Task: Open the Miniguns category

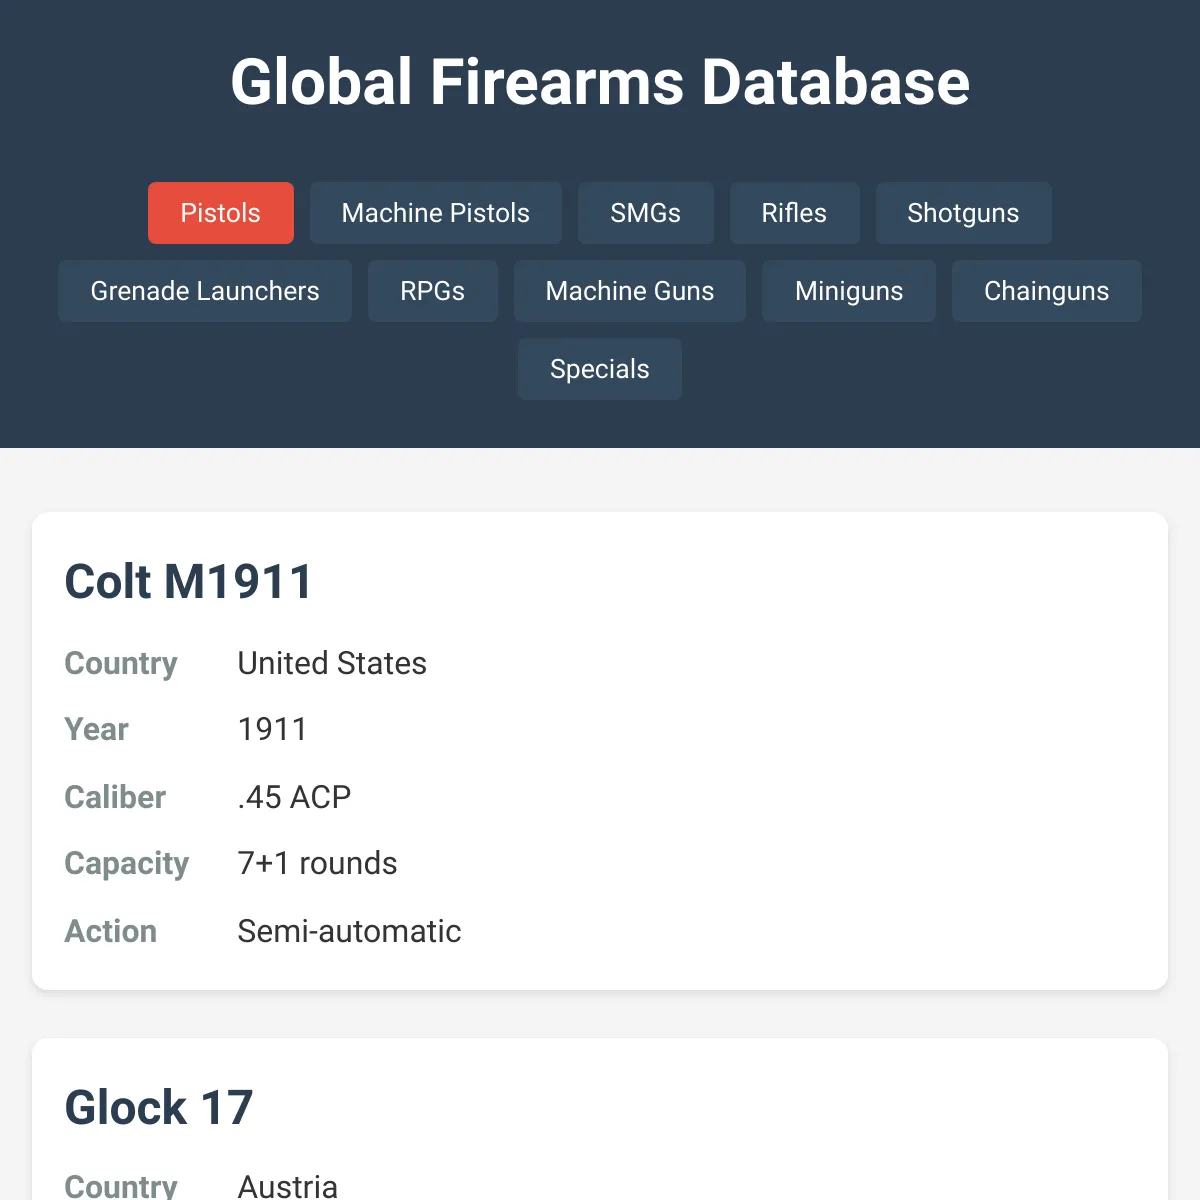Action: click(848, 291)
